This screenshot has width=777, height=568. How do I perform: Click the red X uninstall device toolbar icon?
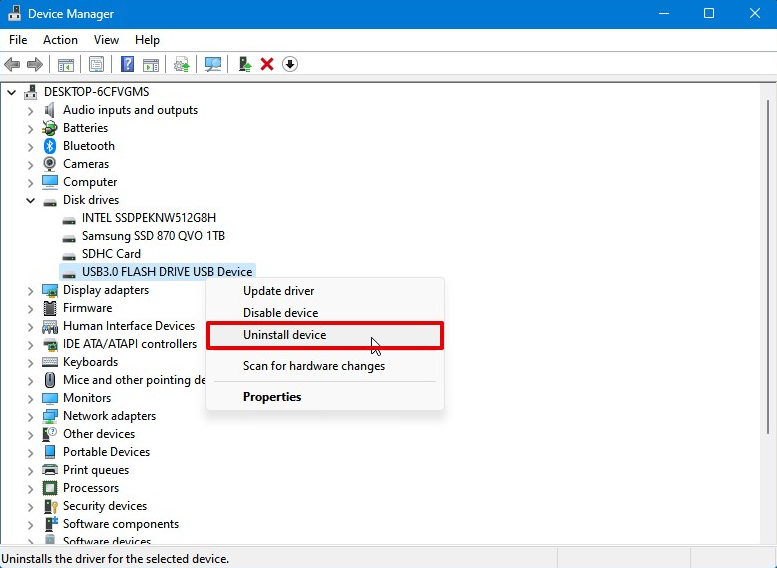(267, 64)
